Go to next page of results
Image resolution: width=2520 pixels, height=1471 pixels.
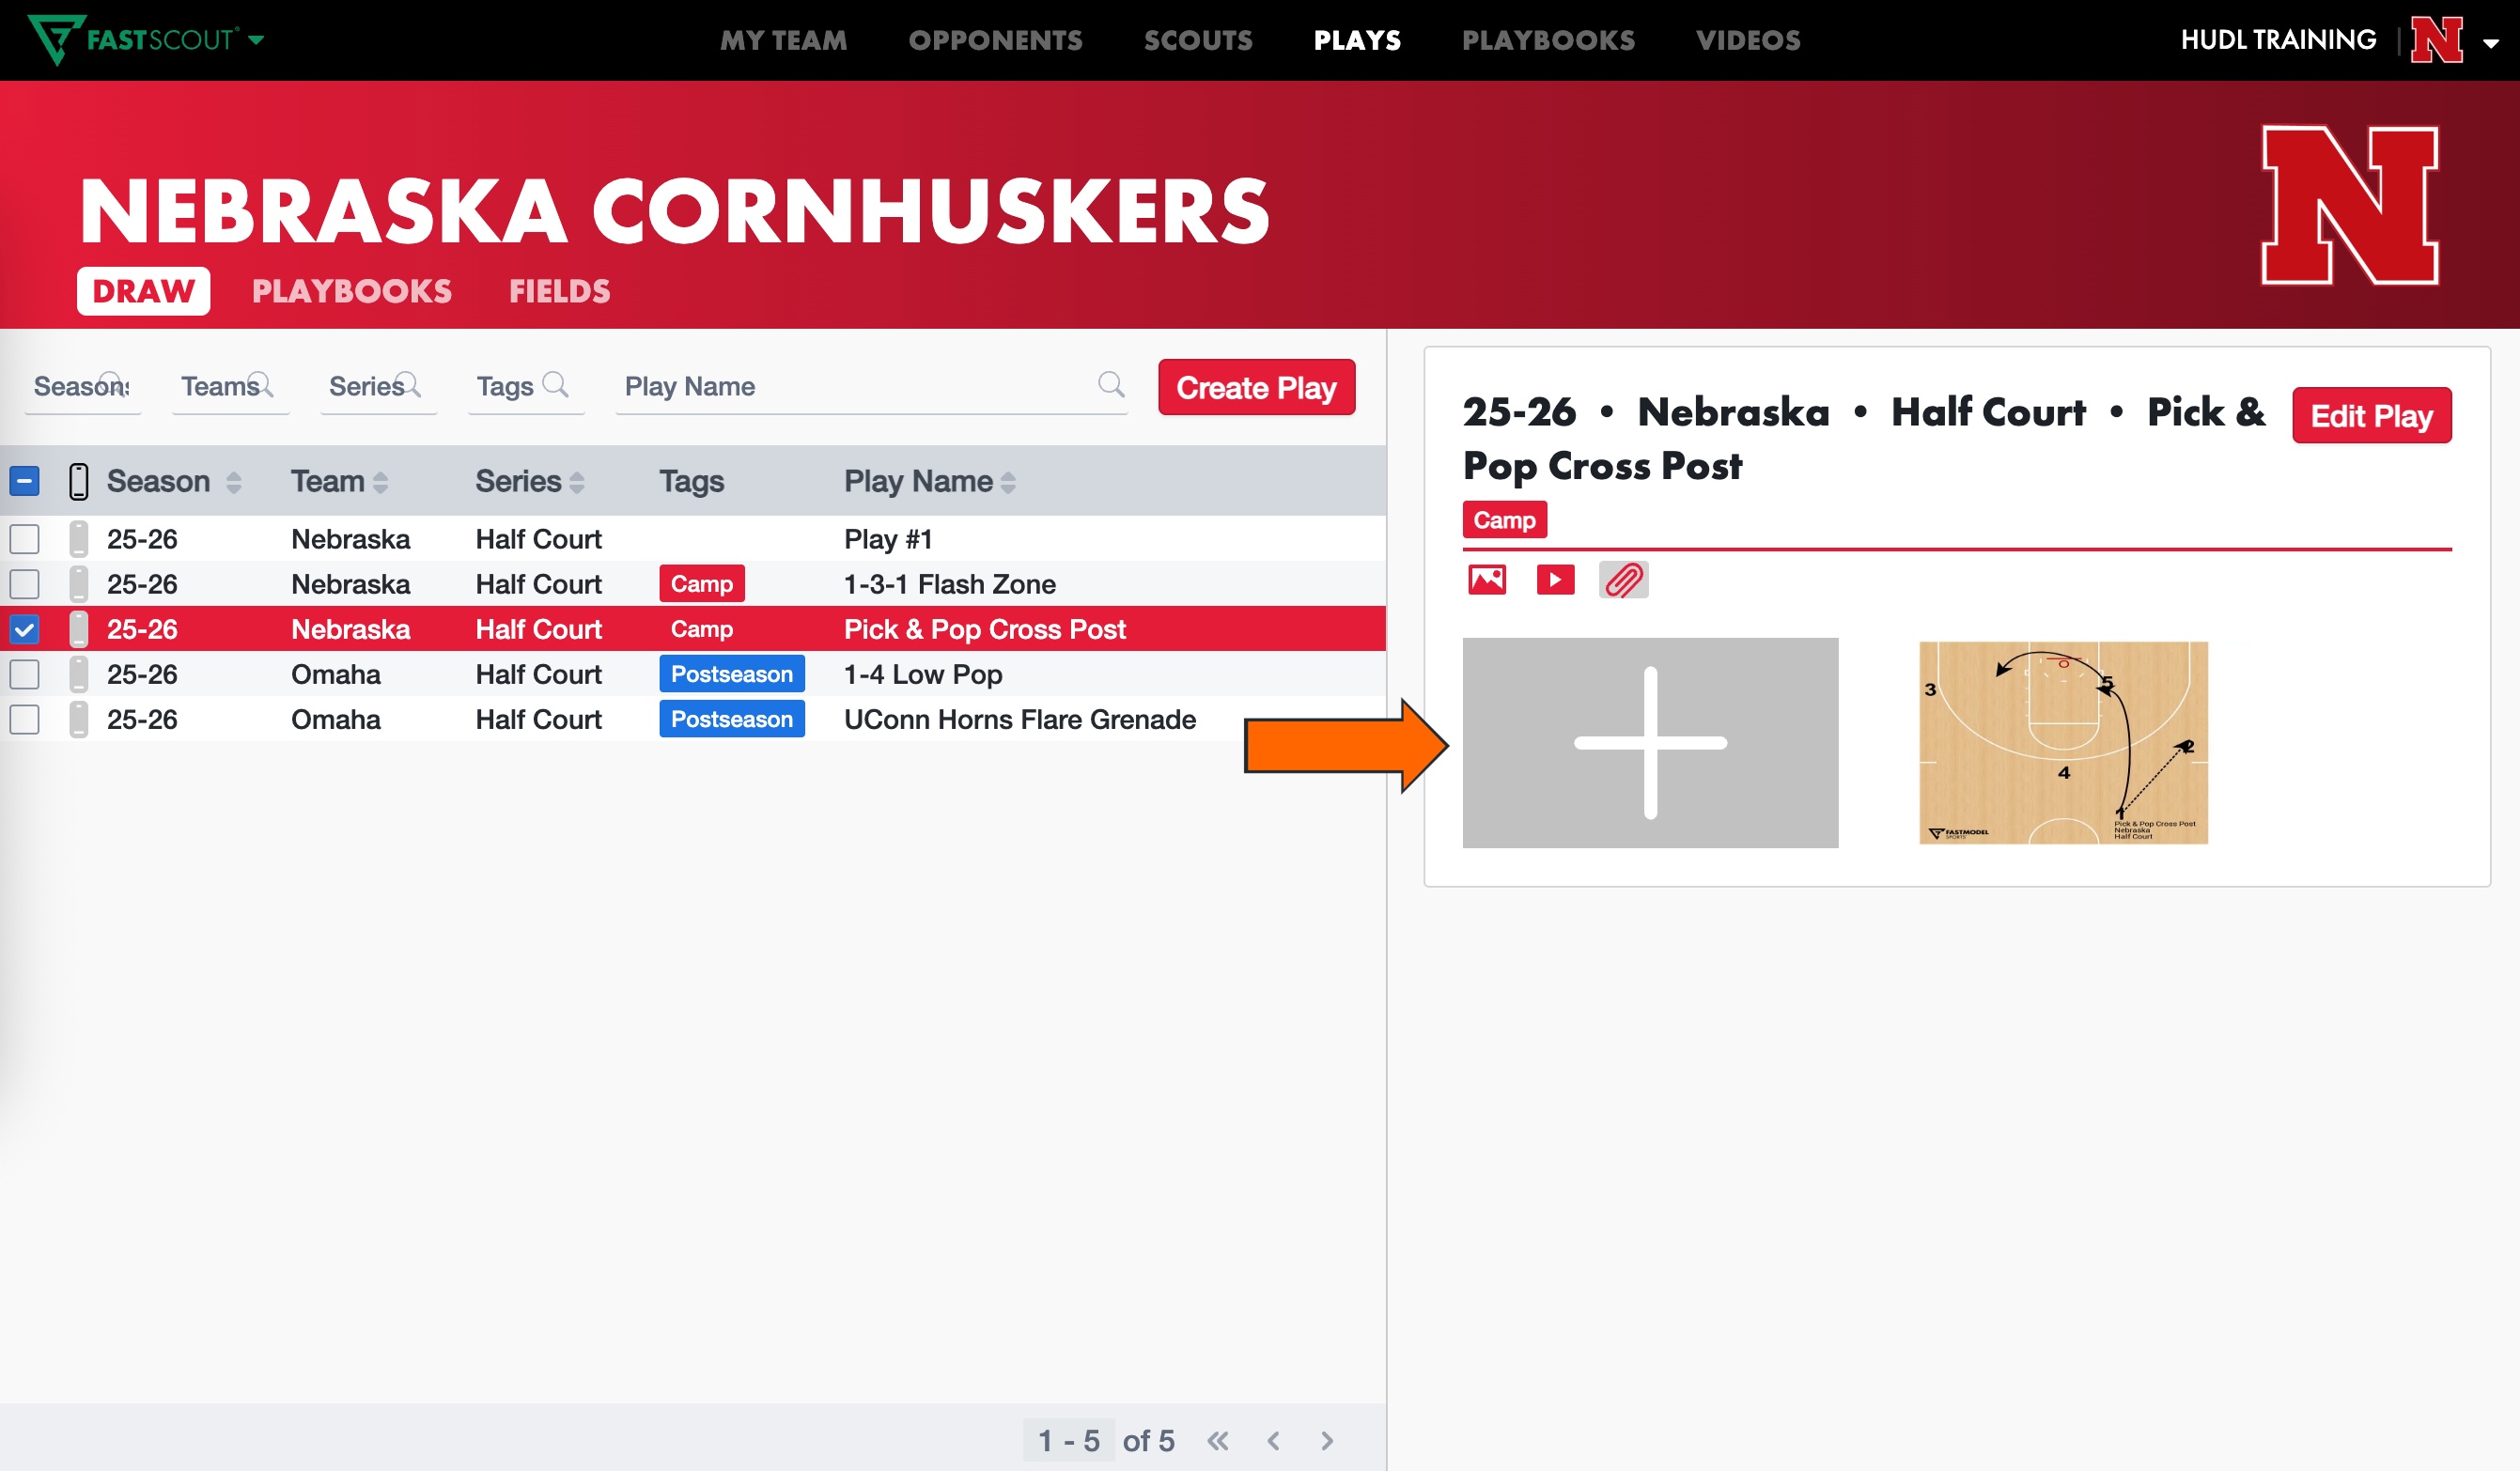point(1327,1441)
